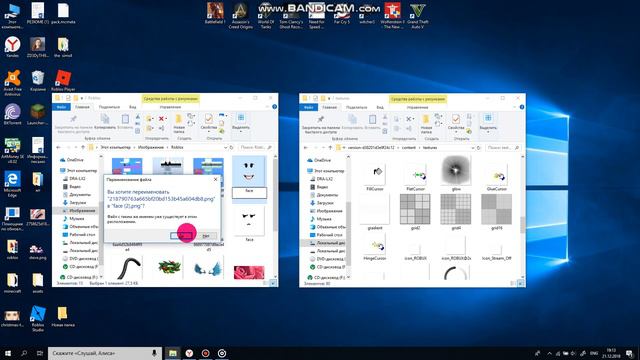
Task: Select OneDrive in the textures window sidebar
Action: click(322, 160)
